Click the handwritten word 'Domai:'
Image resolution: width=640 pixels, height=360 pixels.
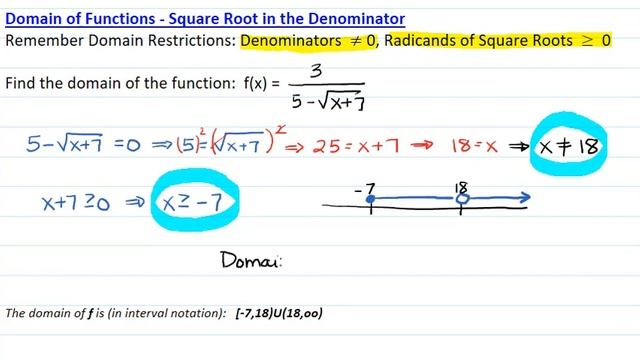click(251, 260)
